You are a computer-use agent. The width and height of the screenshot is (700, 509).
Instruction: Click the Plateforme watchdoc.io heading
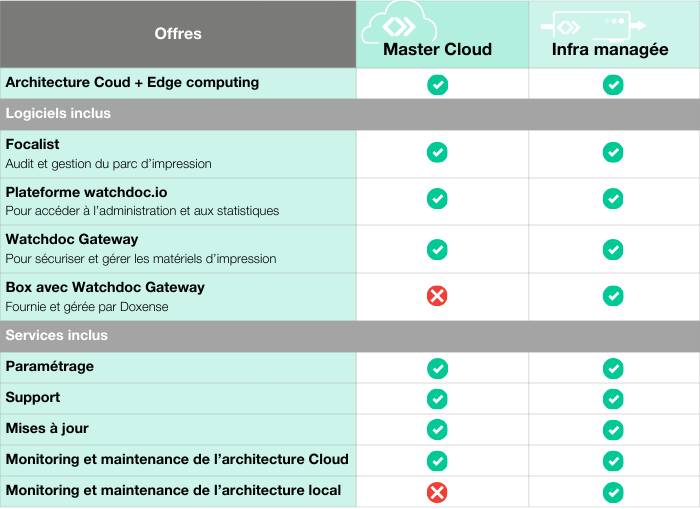(86, 192)
